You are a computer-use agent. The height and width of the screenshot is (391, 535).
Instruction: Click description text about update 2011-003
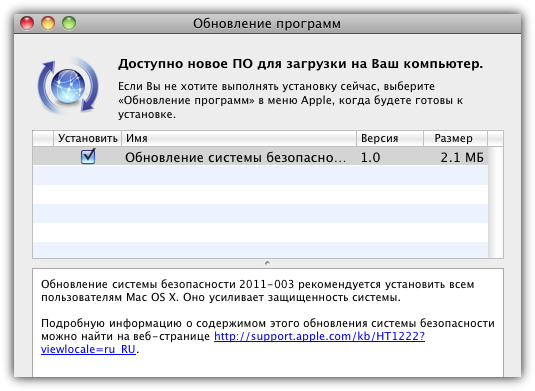(258, 291)
